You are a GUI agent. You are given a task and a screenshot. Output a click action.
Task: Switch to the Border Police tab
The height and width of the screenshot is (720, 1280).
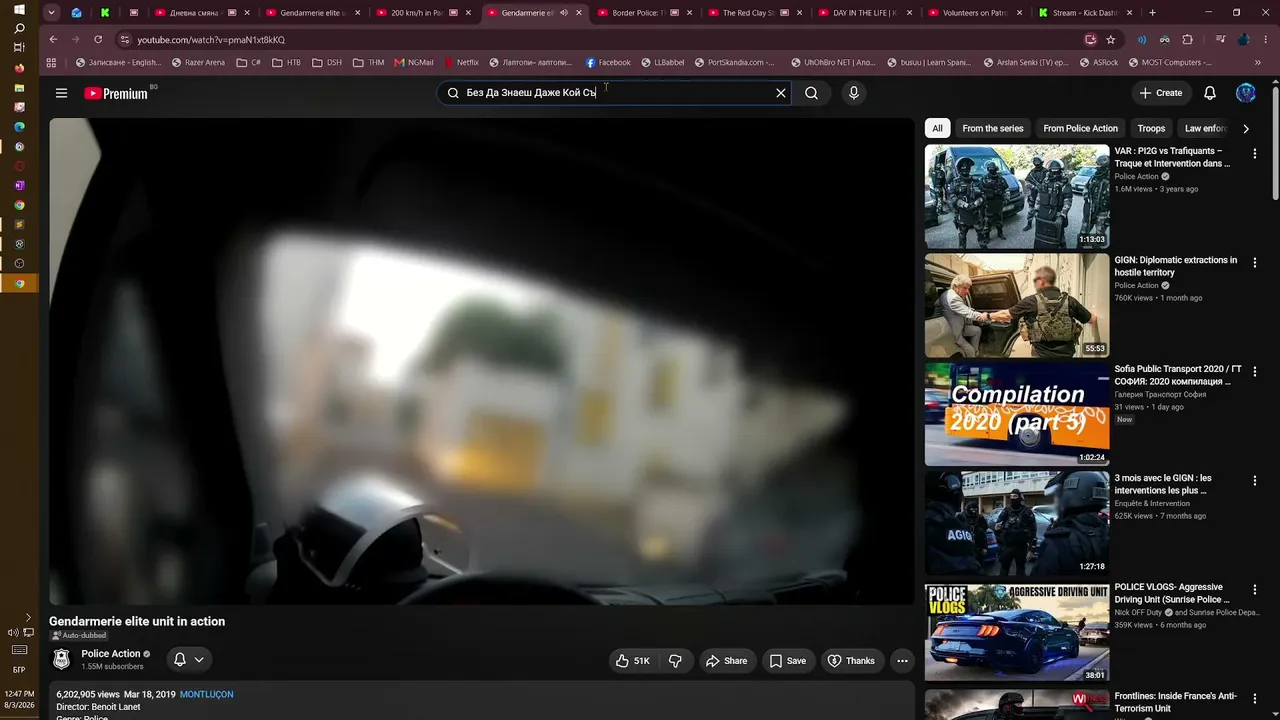(645, 13)
